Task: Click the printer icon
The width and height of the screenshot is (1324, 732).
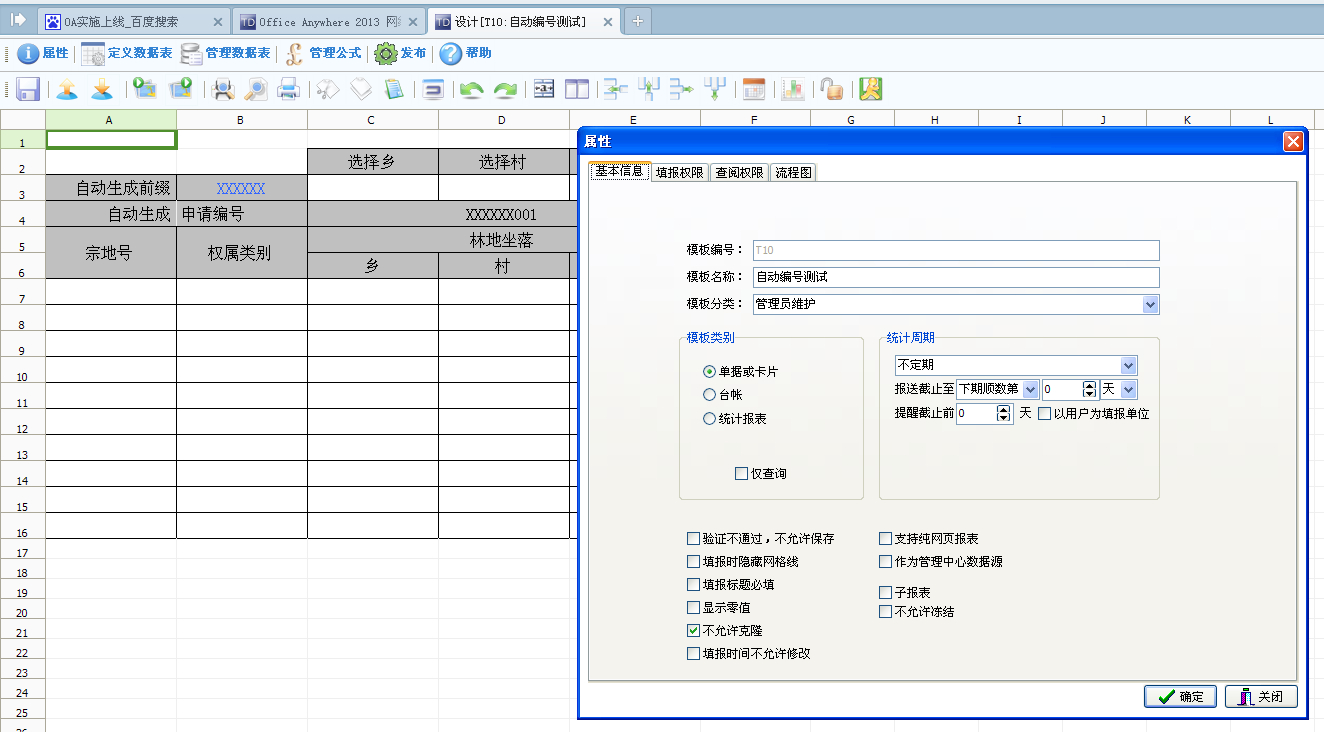Action: [288, 89]
